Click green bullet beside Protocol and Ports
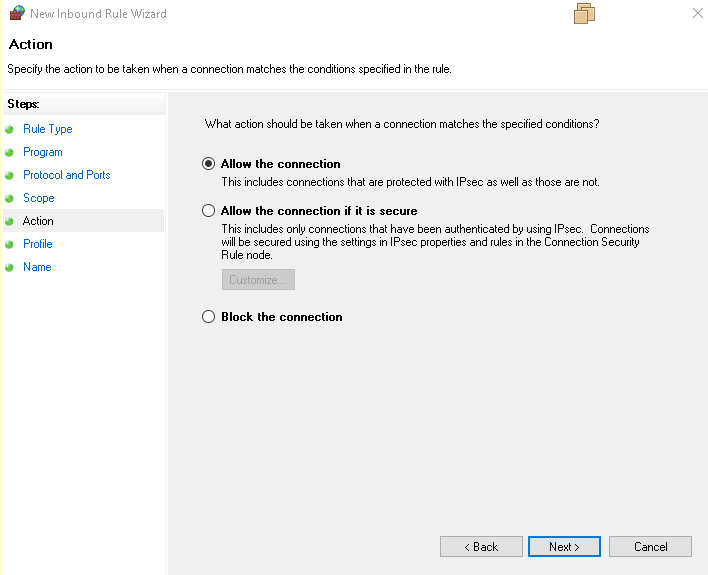This screenshot has height=575, width=708. [10, 176]
